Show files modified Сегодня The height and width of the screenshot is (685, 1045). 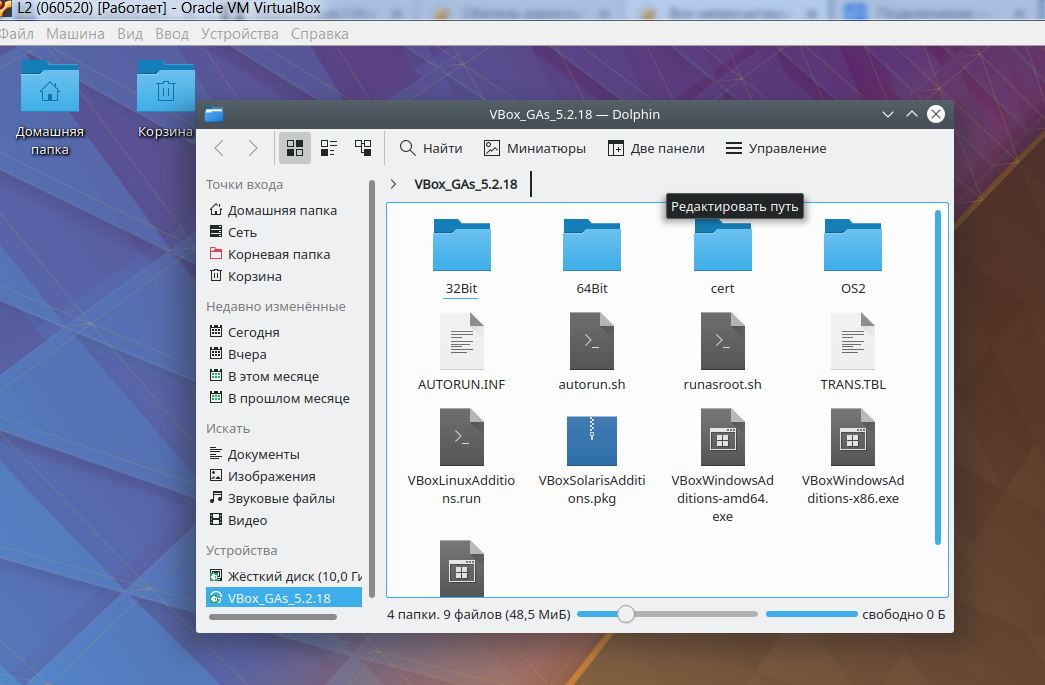[x=245, y=332]
